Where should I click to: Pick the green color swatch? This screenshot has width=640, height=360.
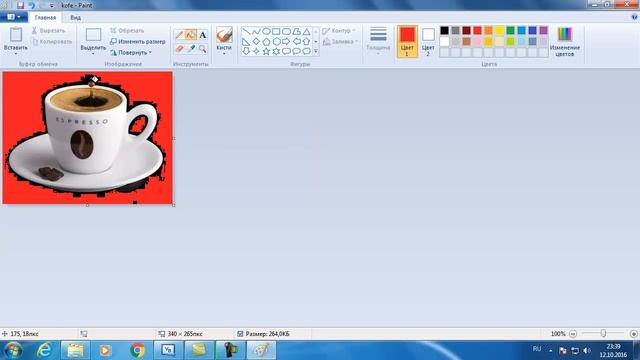pos(511,31)
